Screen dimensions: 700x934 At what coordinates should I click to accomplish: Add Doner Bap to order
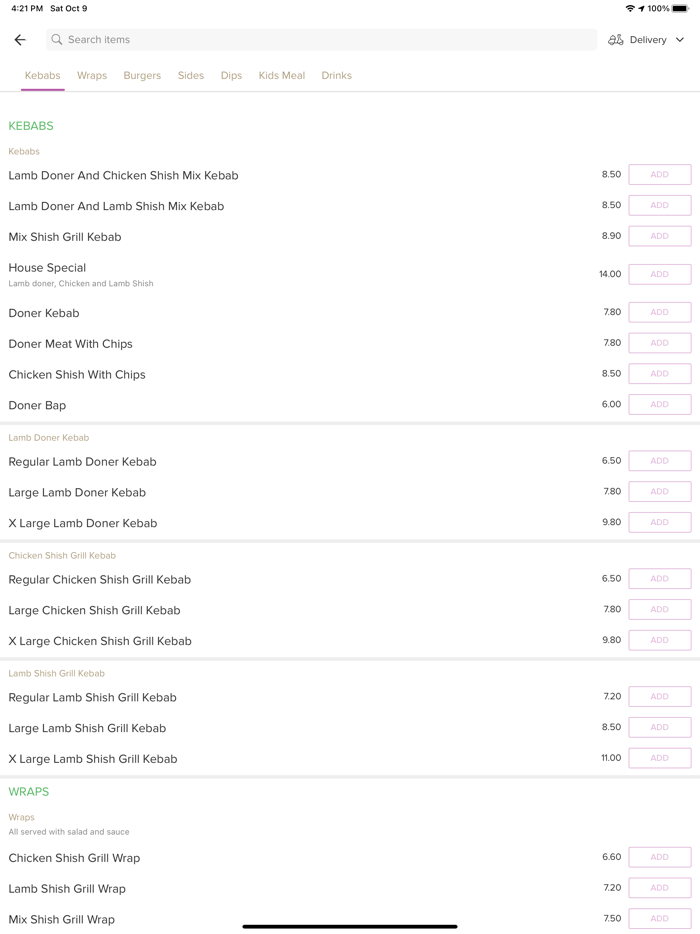click(x=659, y=405)
